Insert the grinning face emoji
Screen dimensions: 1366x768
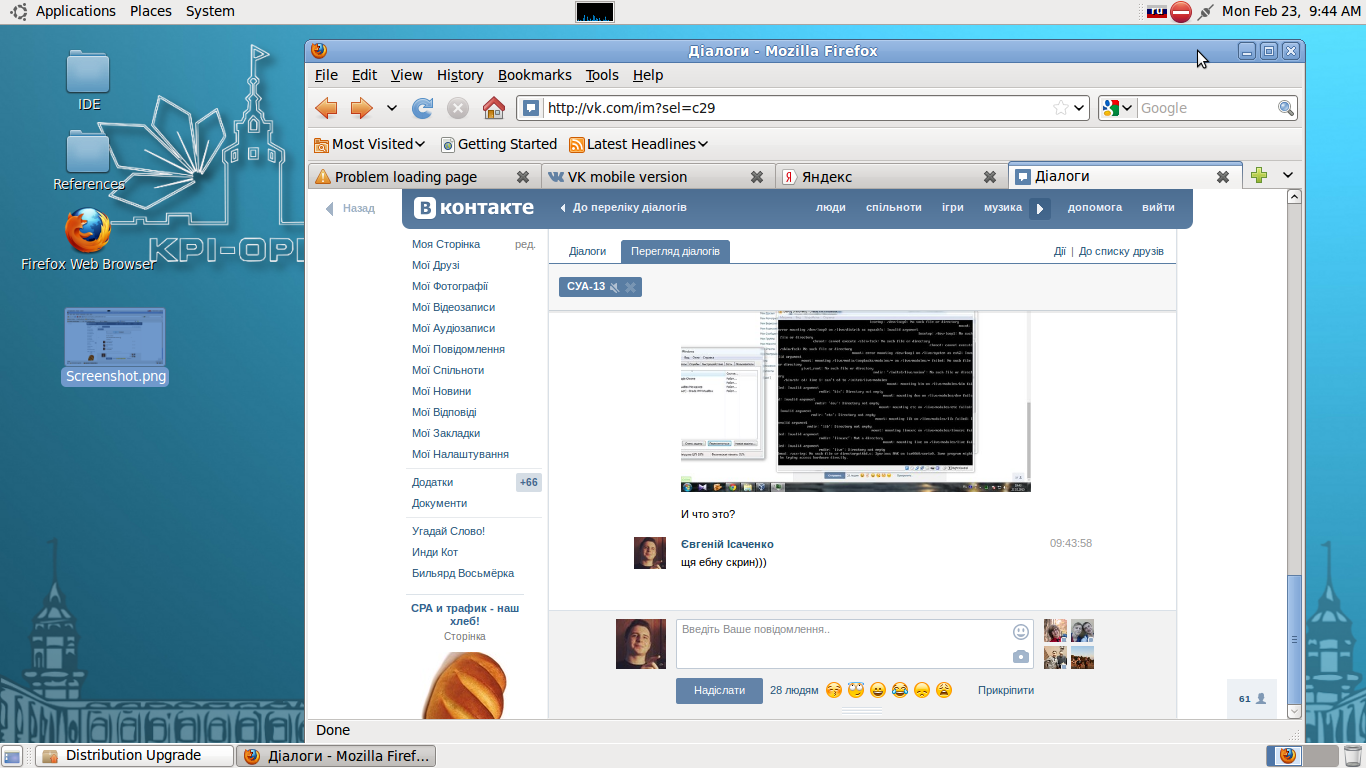click(878, 690)
